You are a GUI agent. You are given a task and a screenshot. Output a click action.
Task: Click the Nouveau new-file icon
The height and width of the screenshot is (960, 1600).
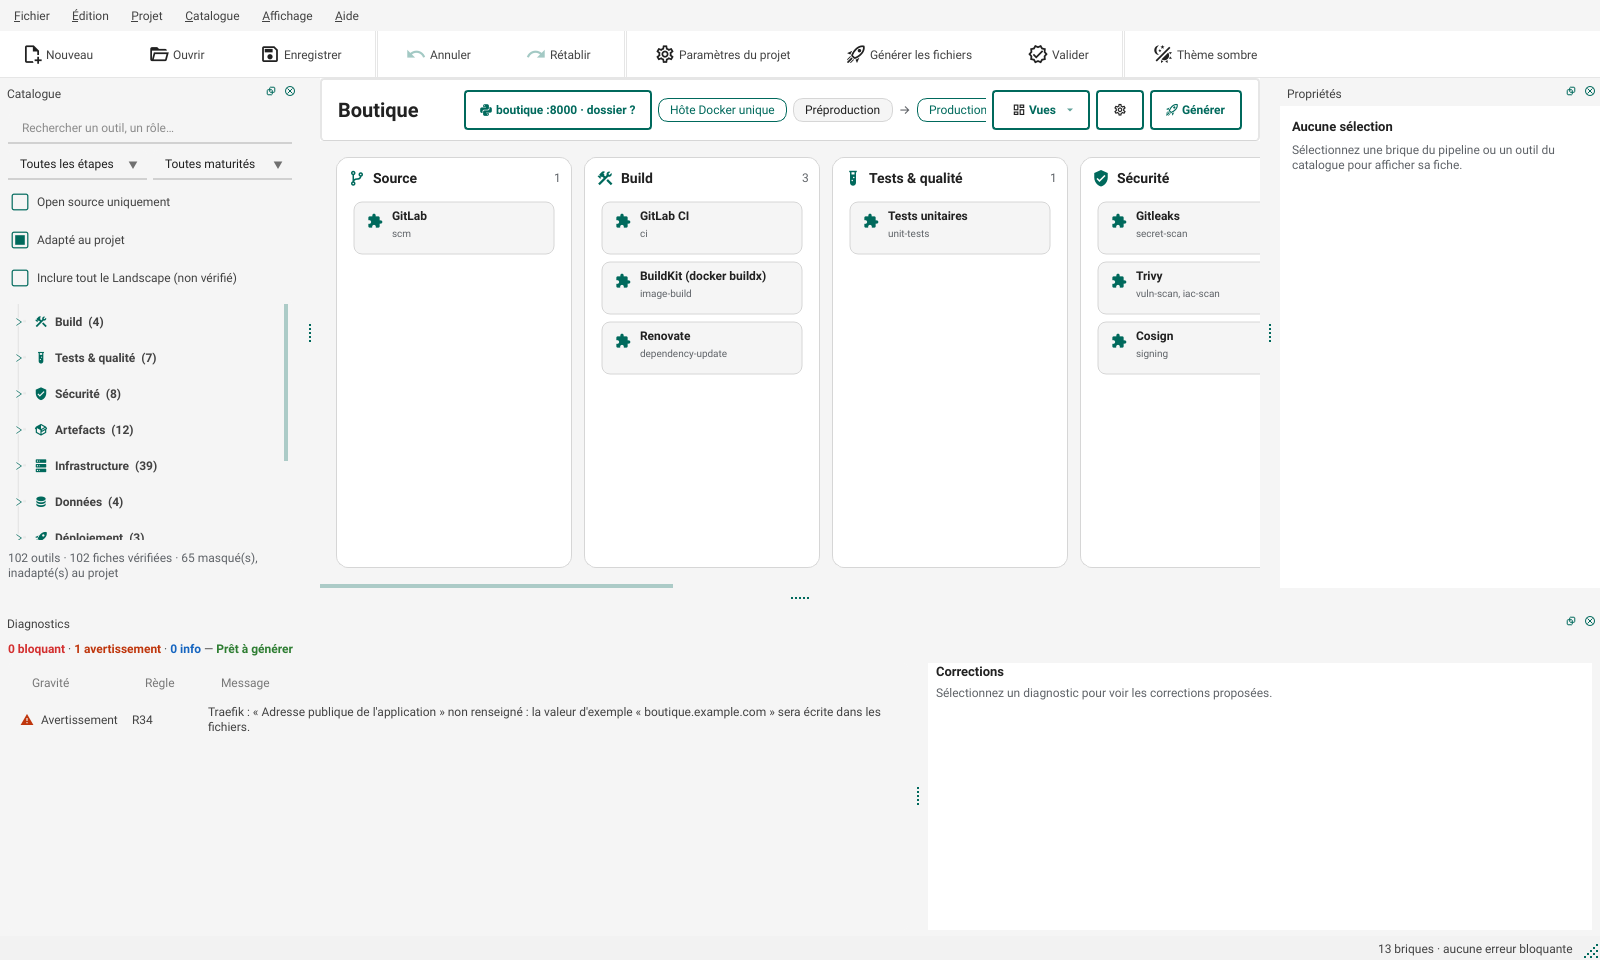[32, 54]
